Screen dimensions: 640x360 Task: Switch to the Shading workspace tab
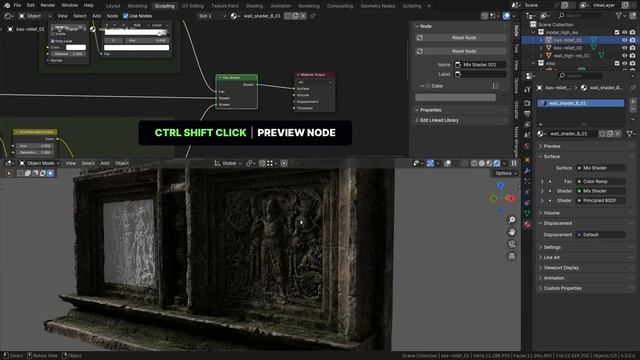[x=254, y=6]
